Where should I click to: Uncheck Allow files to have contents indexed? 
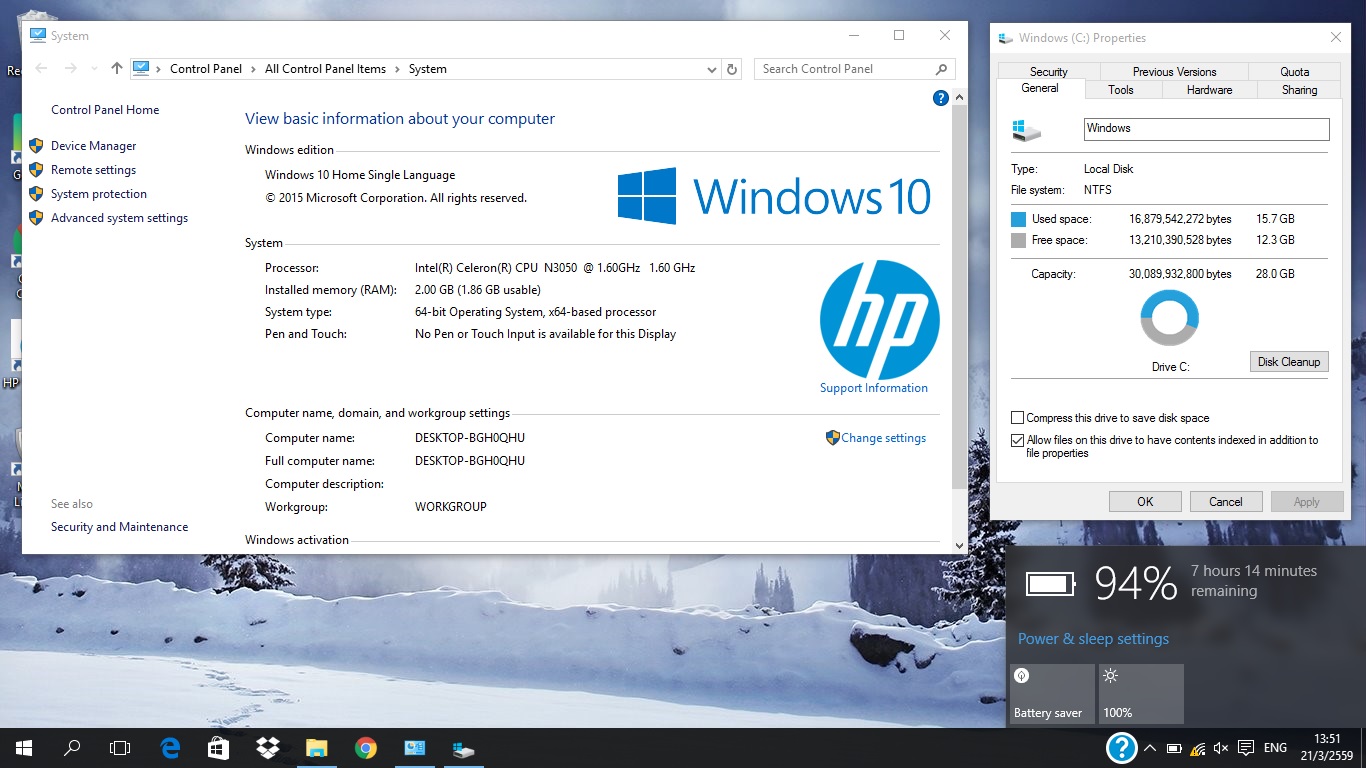coord(1018,440)
